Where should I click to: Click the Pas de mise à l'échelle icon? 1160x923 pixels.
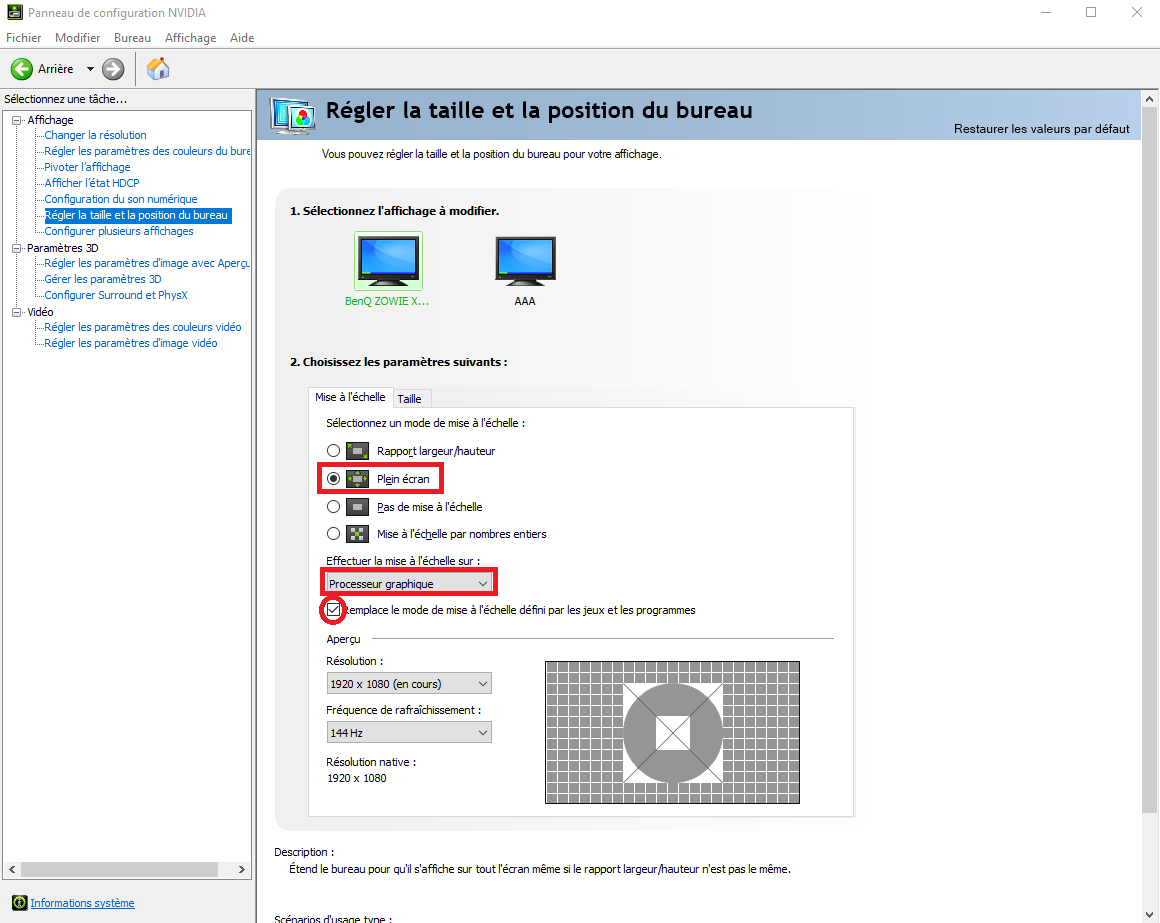[357, 507]
